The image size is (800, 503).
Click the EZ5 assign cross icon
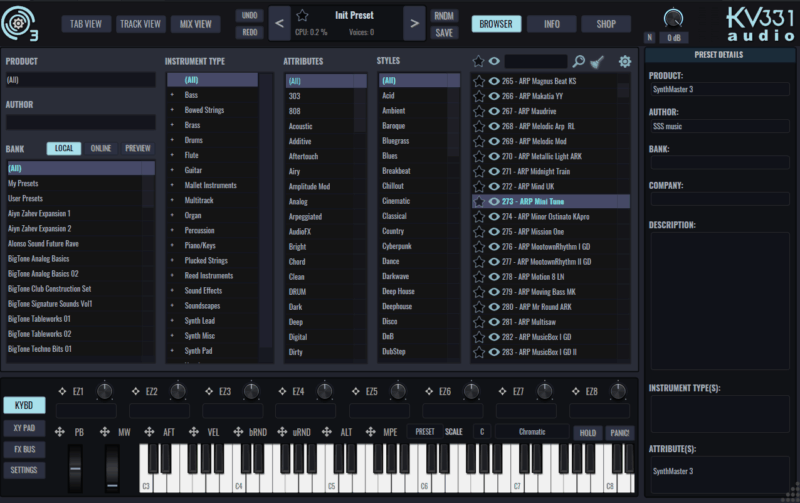(356, 391)
